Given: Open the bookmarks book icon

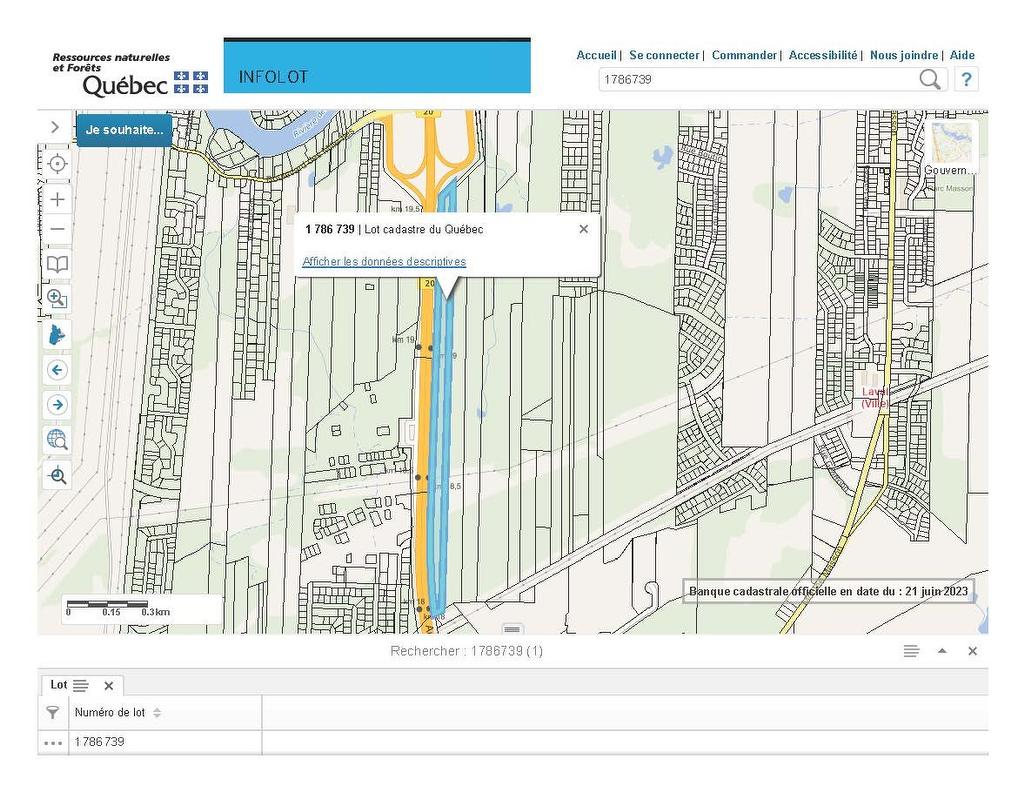Looking at the screenshot, I should tap(57, 264).
